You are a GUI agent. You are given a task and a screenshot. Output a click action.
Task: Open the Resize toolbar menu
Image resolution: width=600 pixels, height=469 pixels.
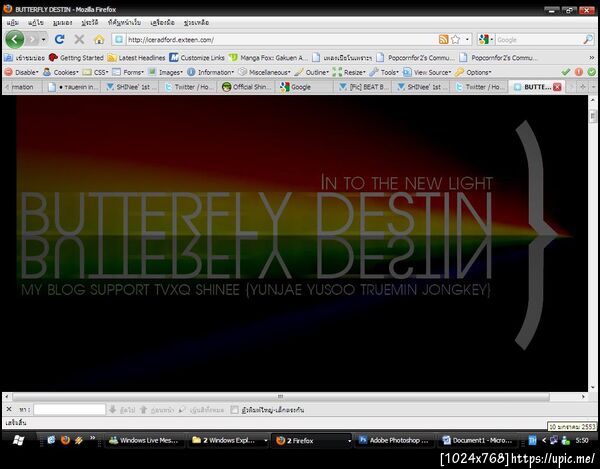(x=349, y=72)
